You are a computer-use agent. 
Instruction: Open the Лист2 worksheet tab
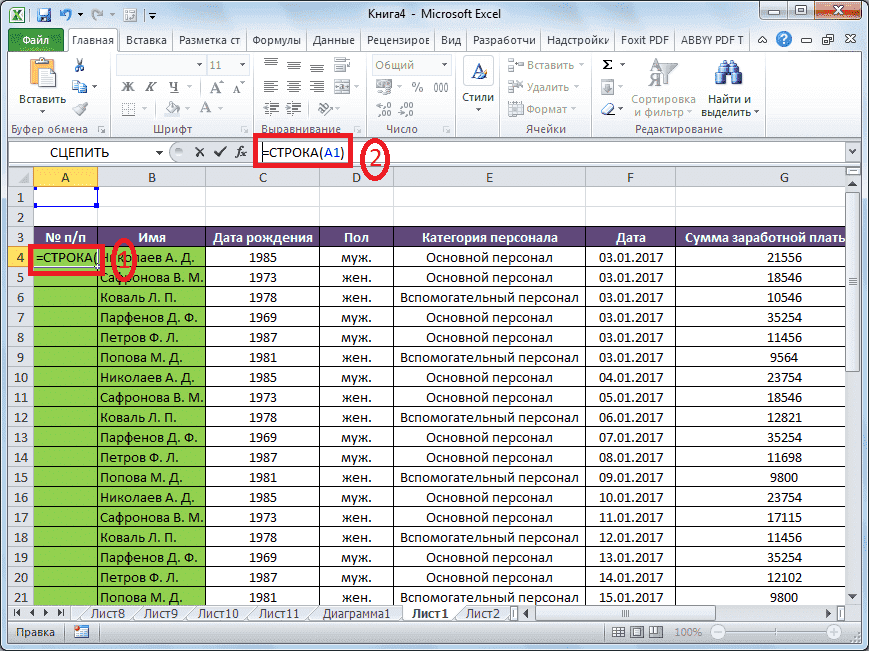click(x=484, y=613)
